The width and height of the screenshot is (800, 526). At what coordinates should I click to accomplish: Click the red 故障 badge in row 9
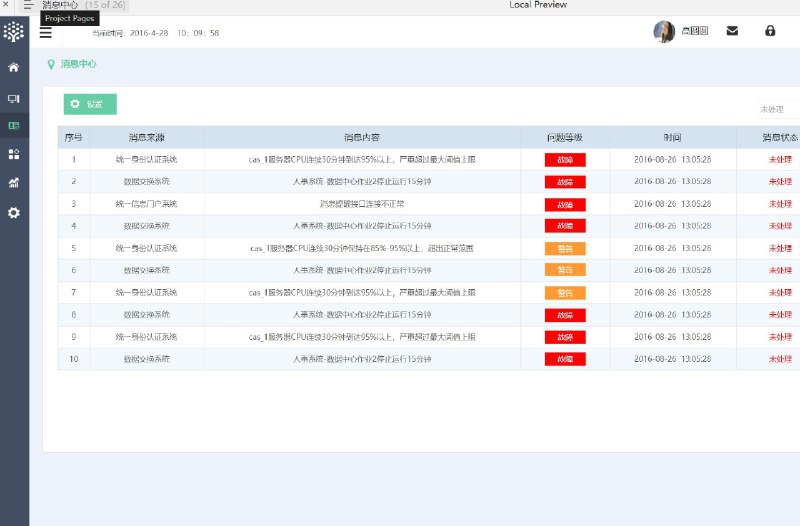565,337
